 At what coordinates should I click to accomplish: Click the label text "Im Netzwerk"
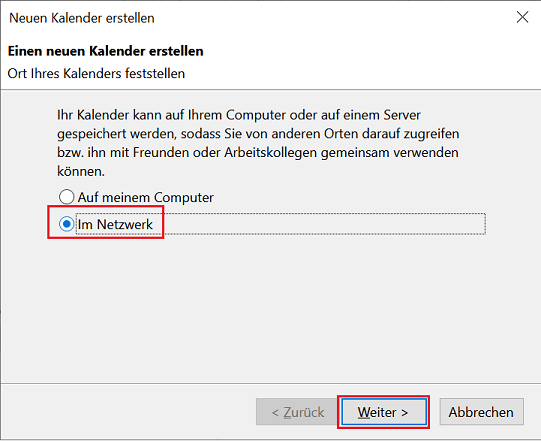115,224
